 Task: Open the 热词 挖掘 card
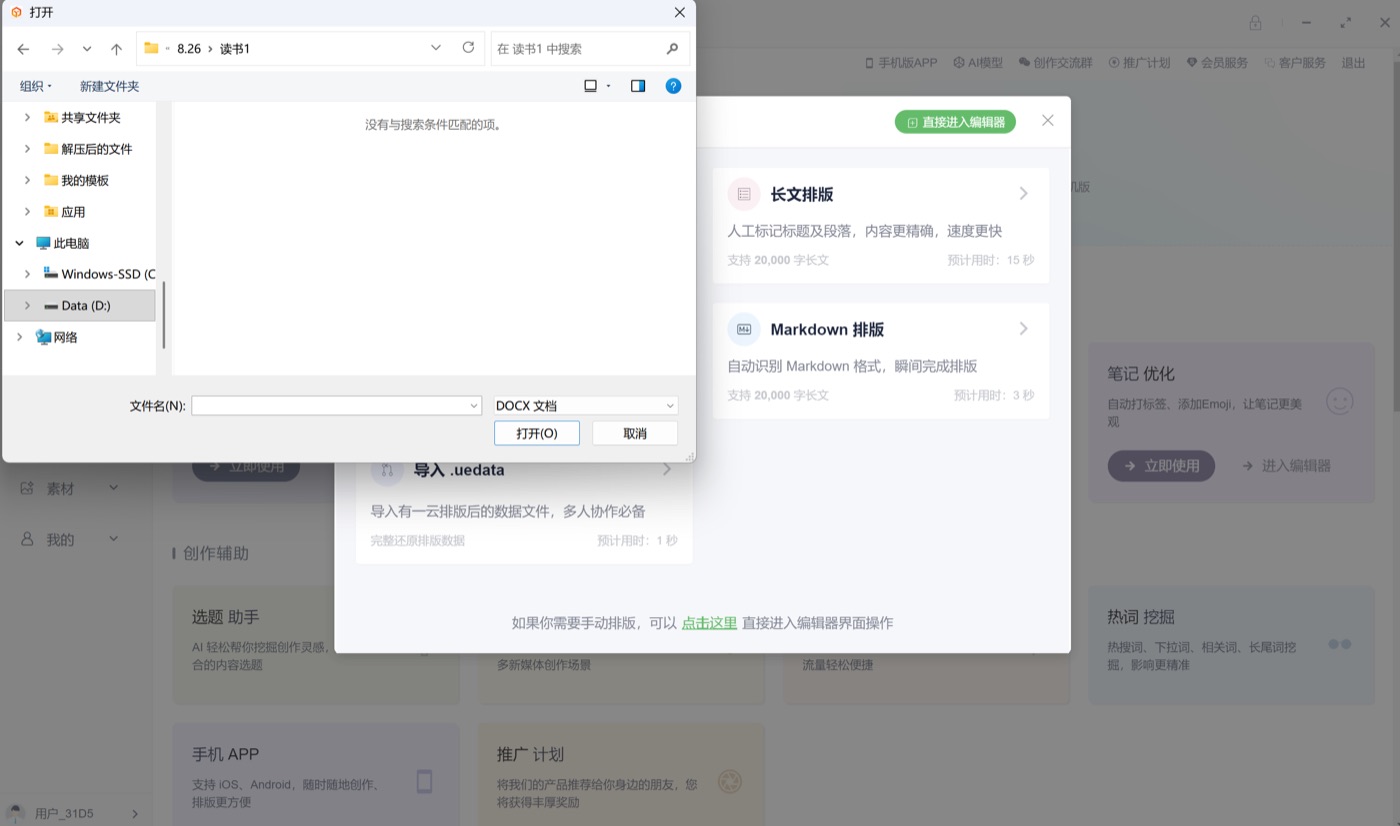pos(1232,645)
